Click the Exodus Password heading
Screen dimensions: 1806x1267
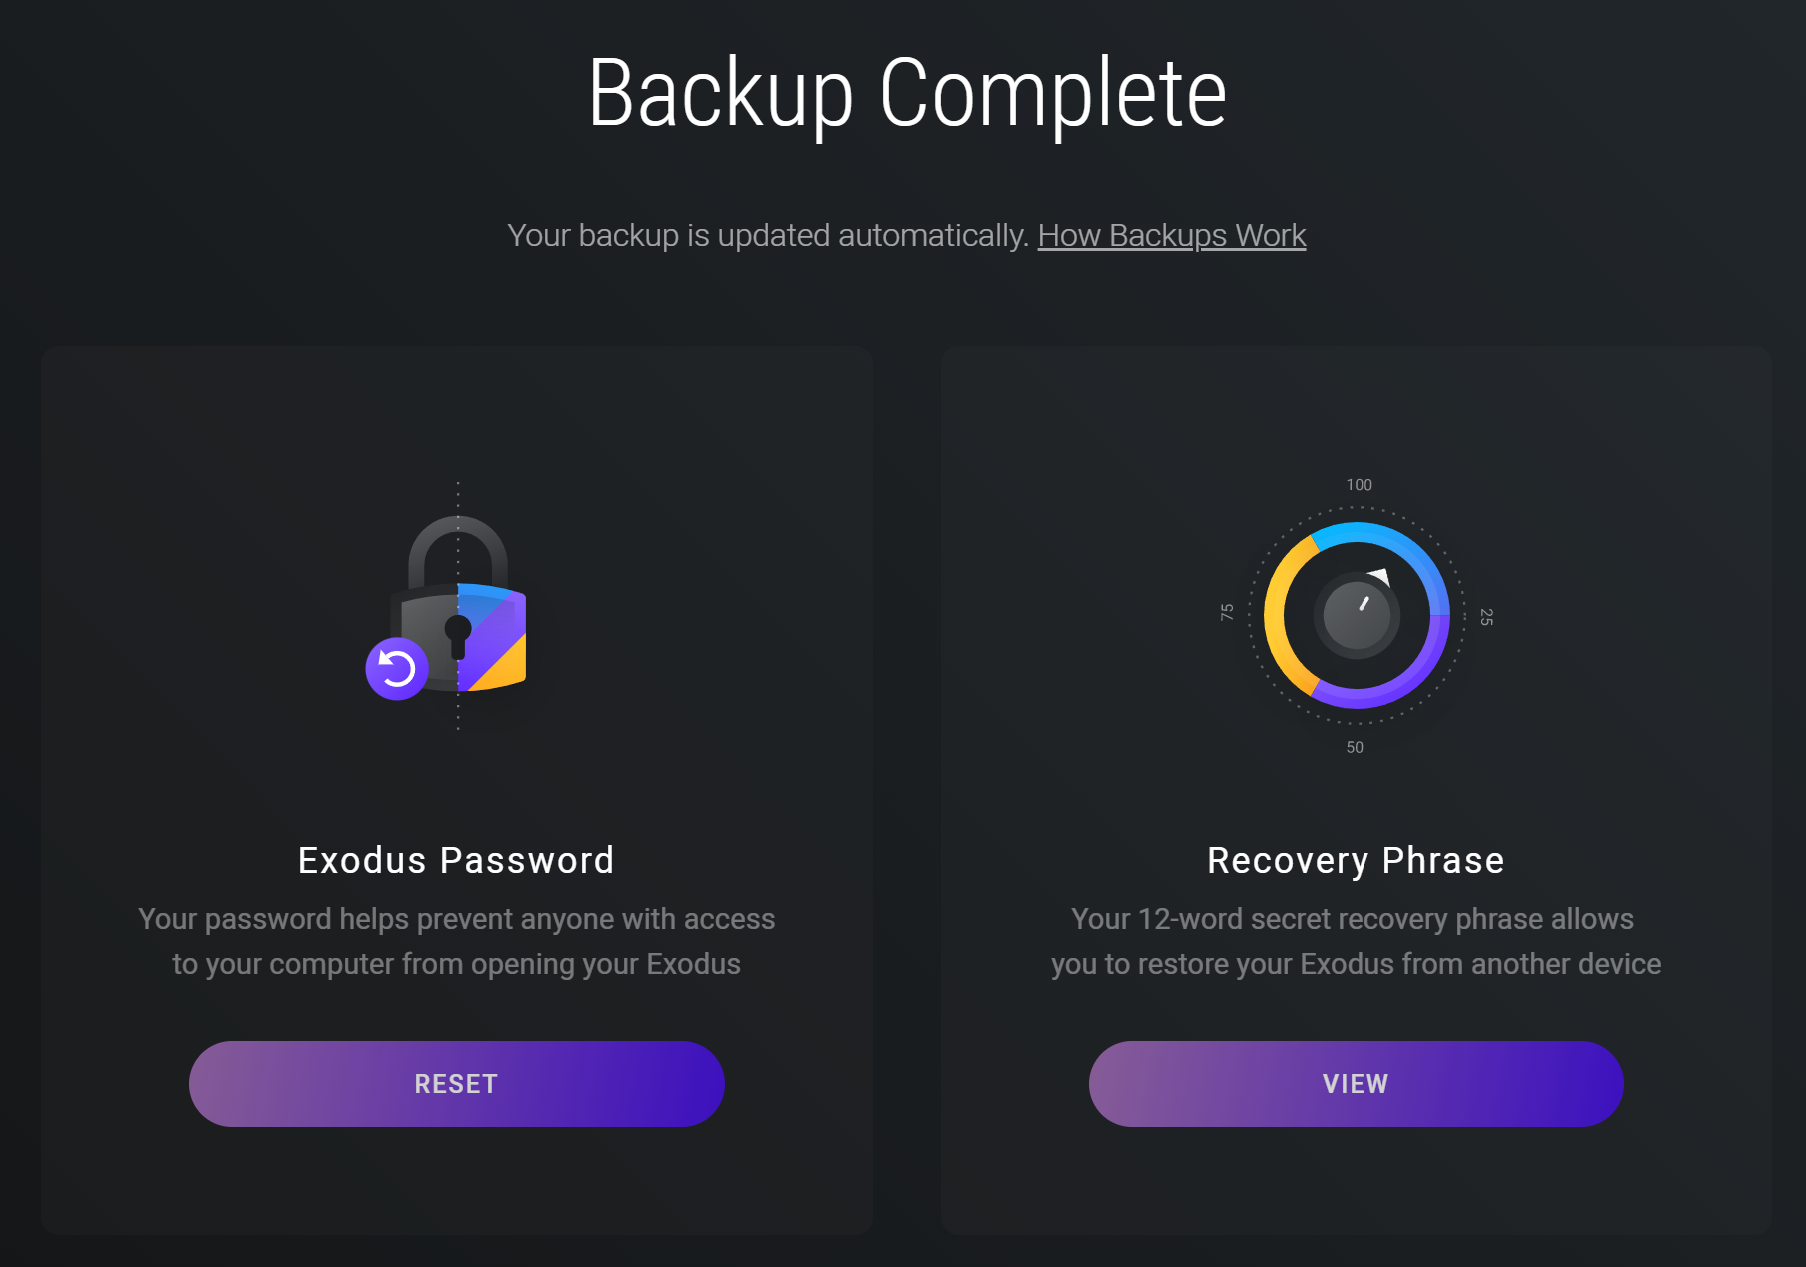456,860
